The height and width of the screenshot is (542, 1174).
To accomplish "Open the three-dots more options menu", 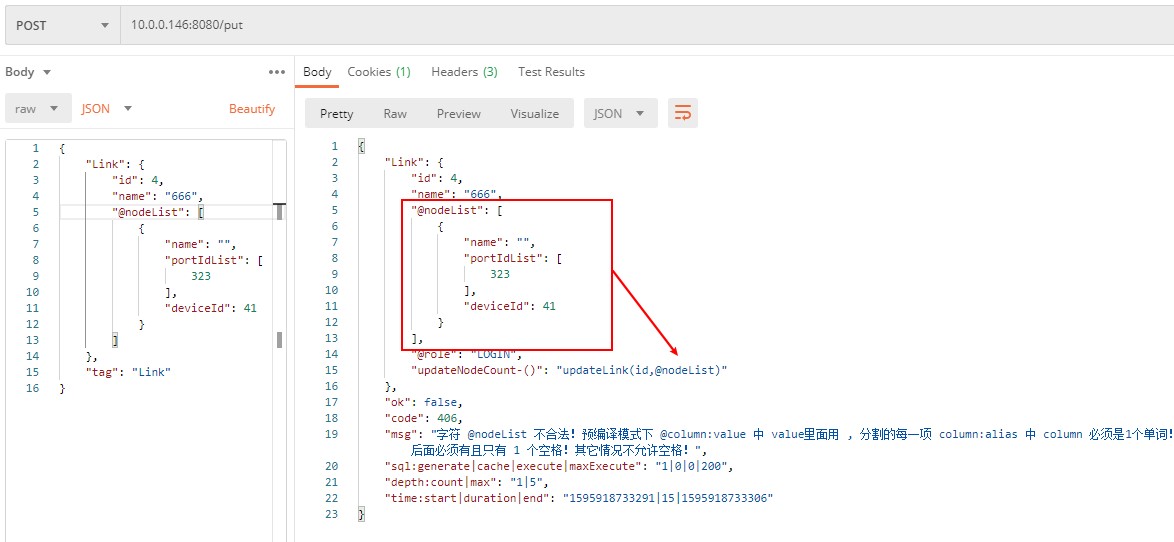I will 276,73.
